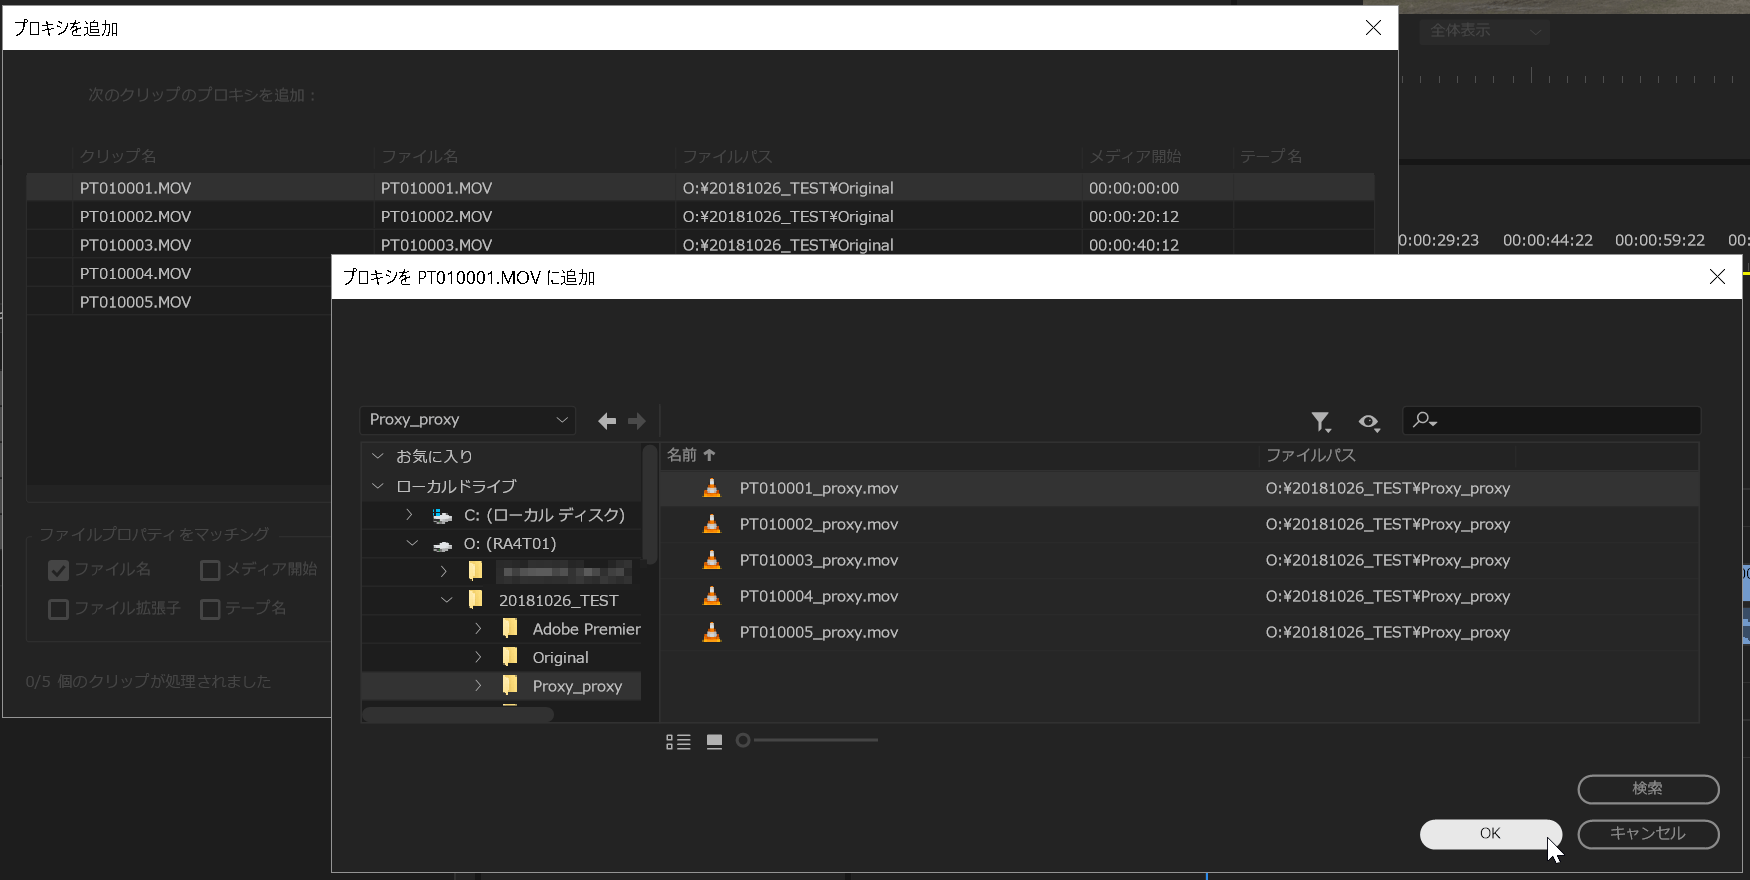Click the VLC icon for PT010003_proxy.mov
The image size is (1750, 880).
coord(712,560)
